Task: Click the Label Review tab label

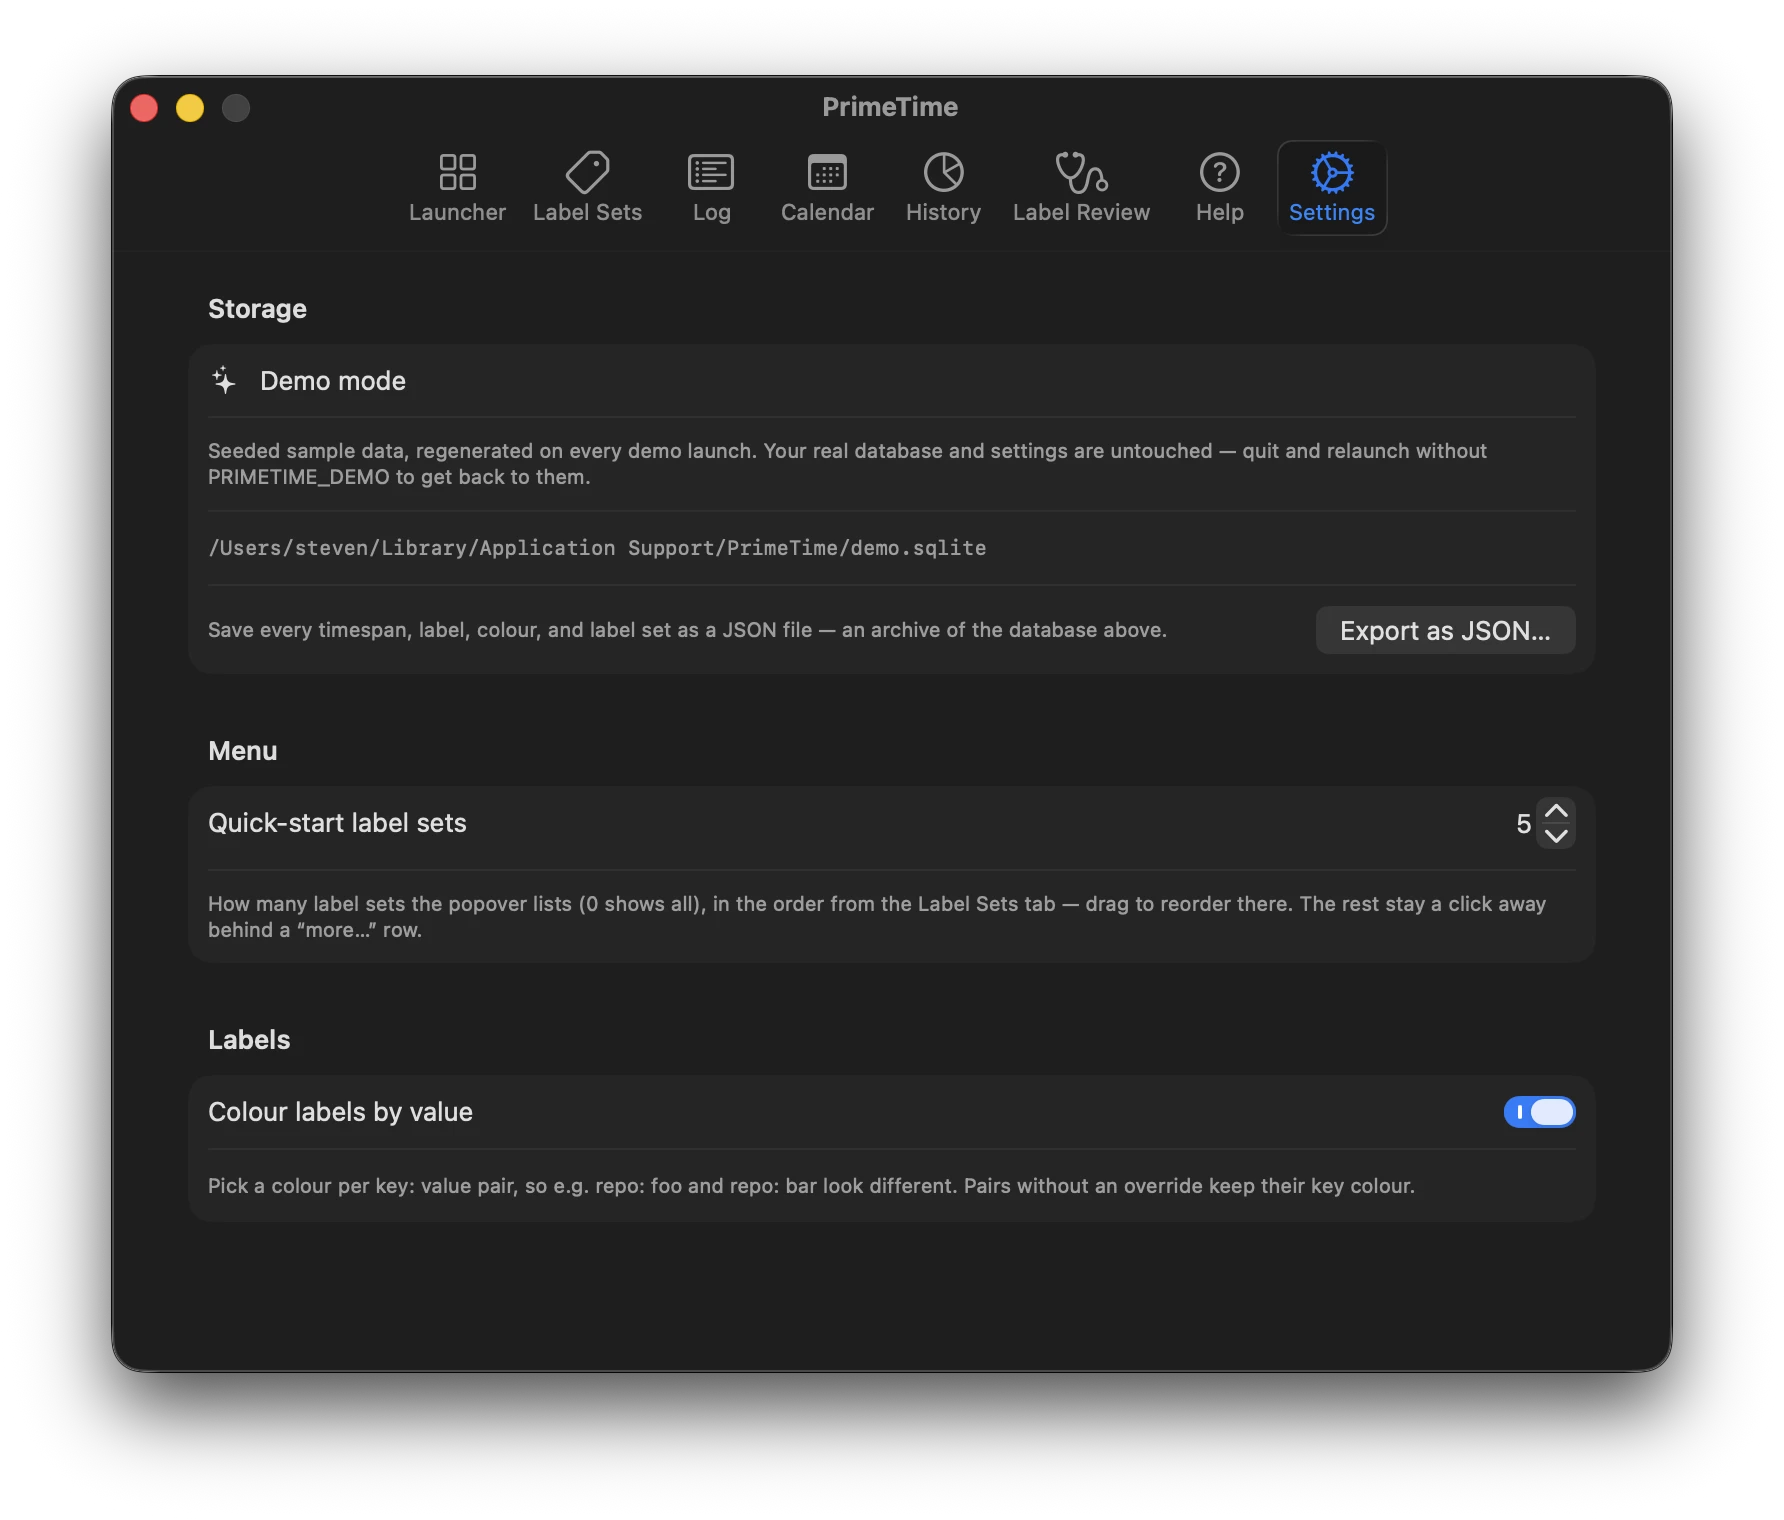Action: pos(1081,212)
